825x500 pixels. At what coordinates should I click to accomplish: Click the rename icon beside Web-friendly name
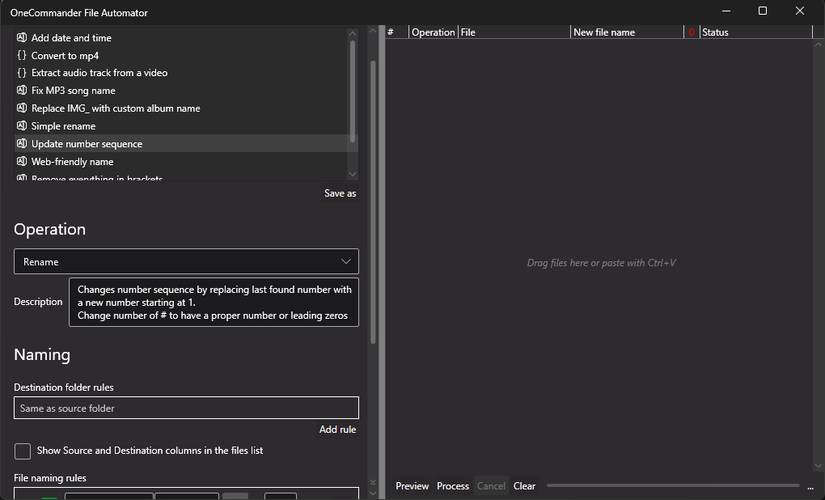click(x=22, y=161)
